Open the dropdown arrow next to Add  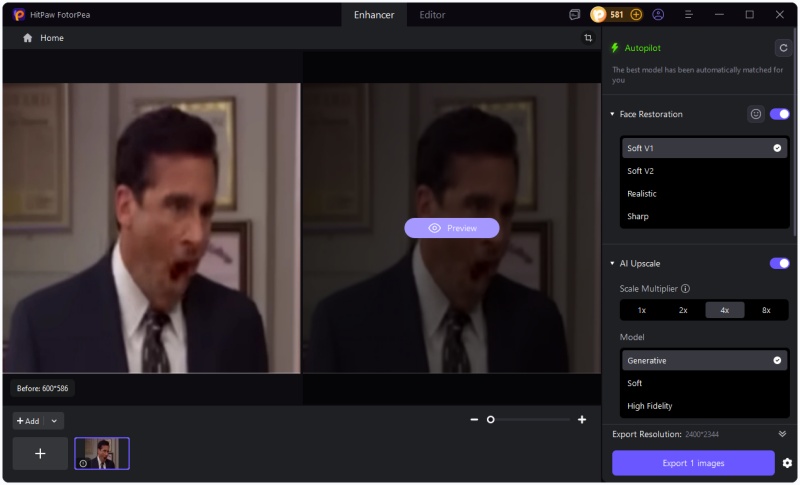[x=54, y=421]
